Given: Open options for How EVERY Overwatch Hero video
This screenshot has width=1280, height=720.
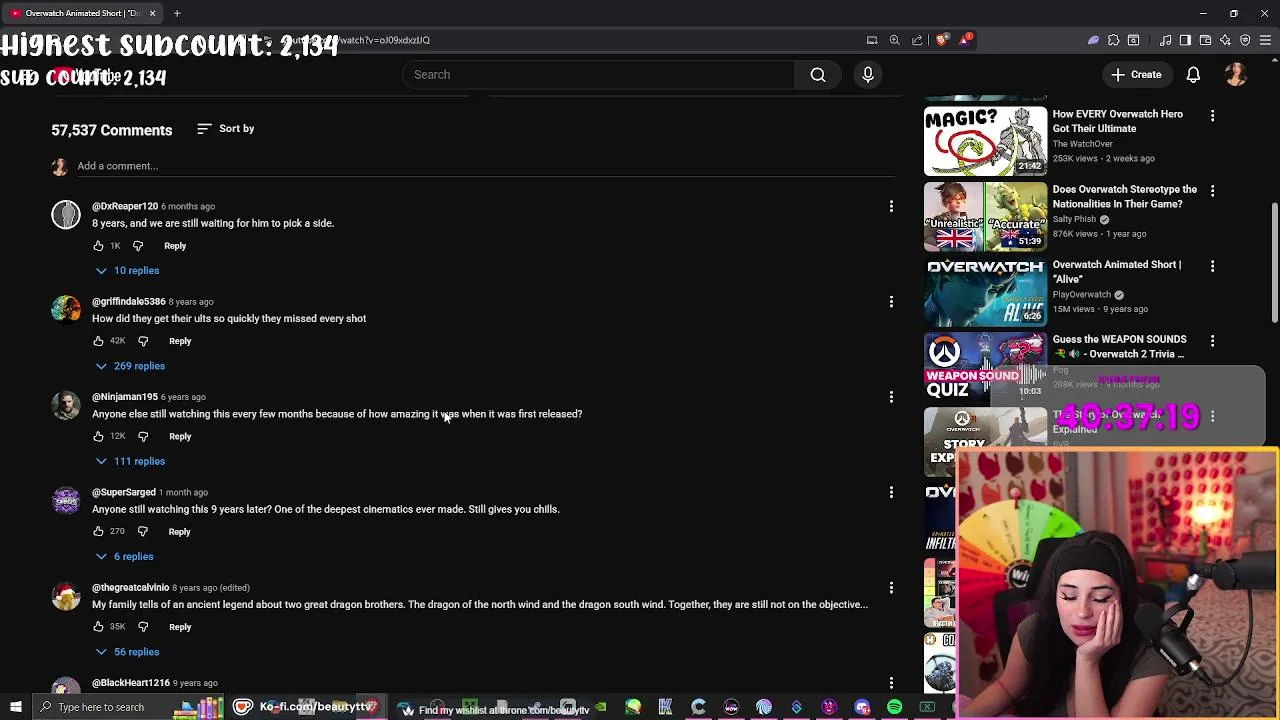Looking at the screenshot, I should point(1212,116).
